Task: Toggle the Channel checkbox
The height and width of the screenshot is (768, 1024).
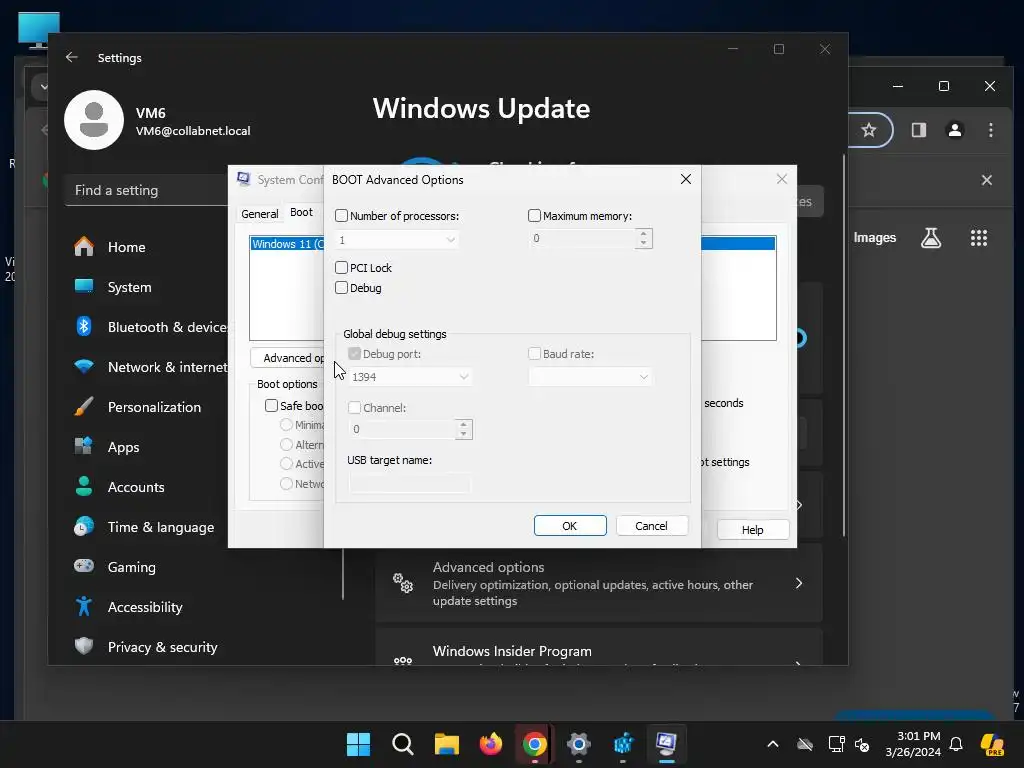Action: 355,408
